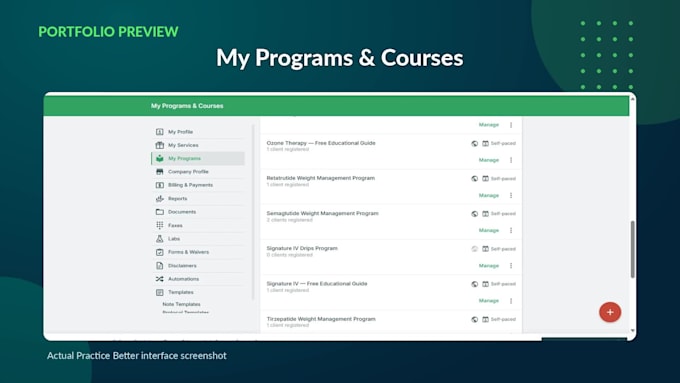Viewport: 680px width, 383px height.
Task: Click the Faxes keypad icon
Action: (x=160, y=225)
